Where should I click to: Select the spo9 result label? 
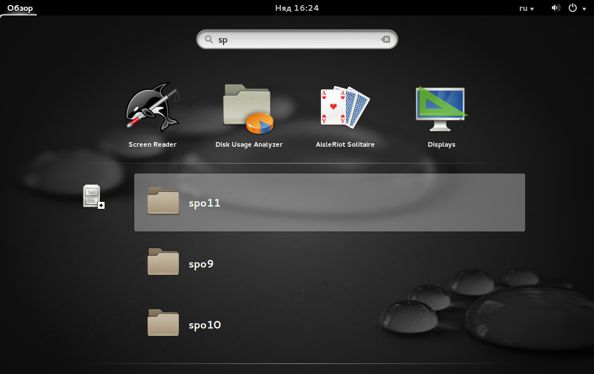[201, 264]
